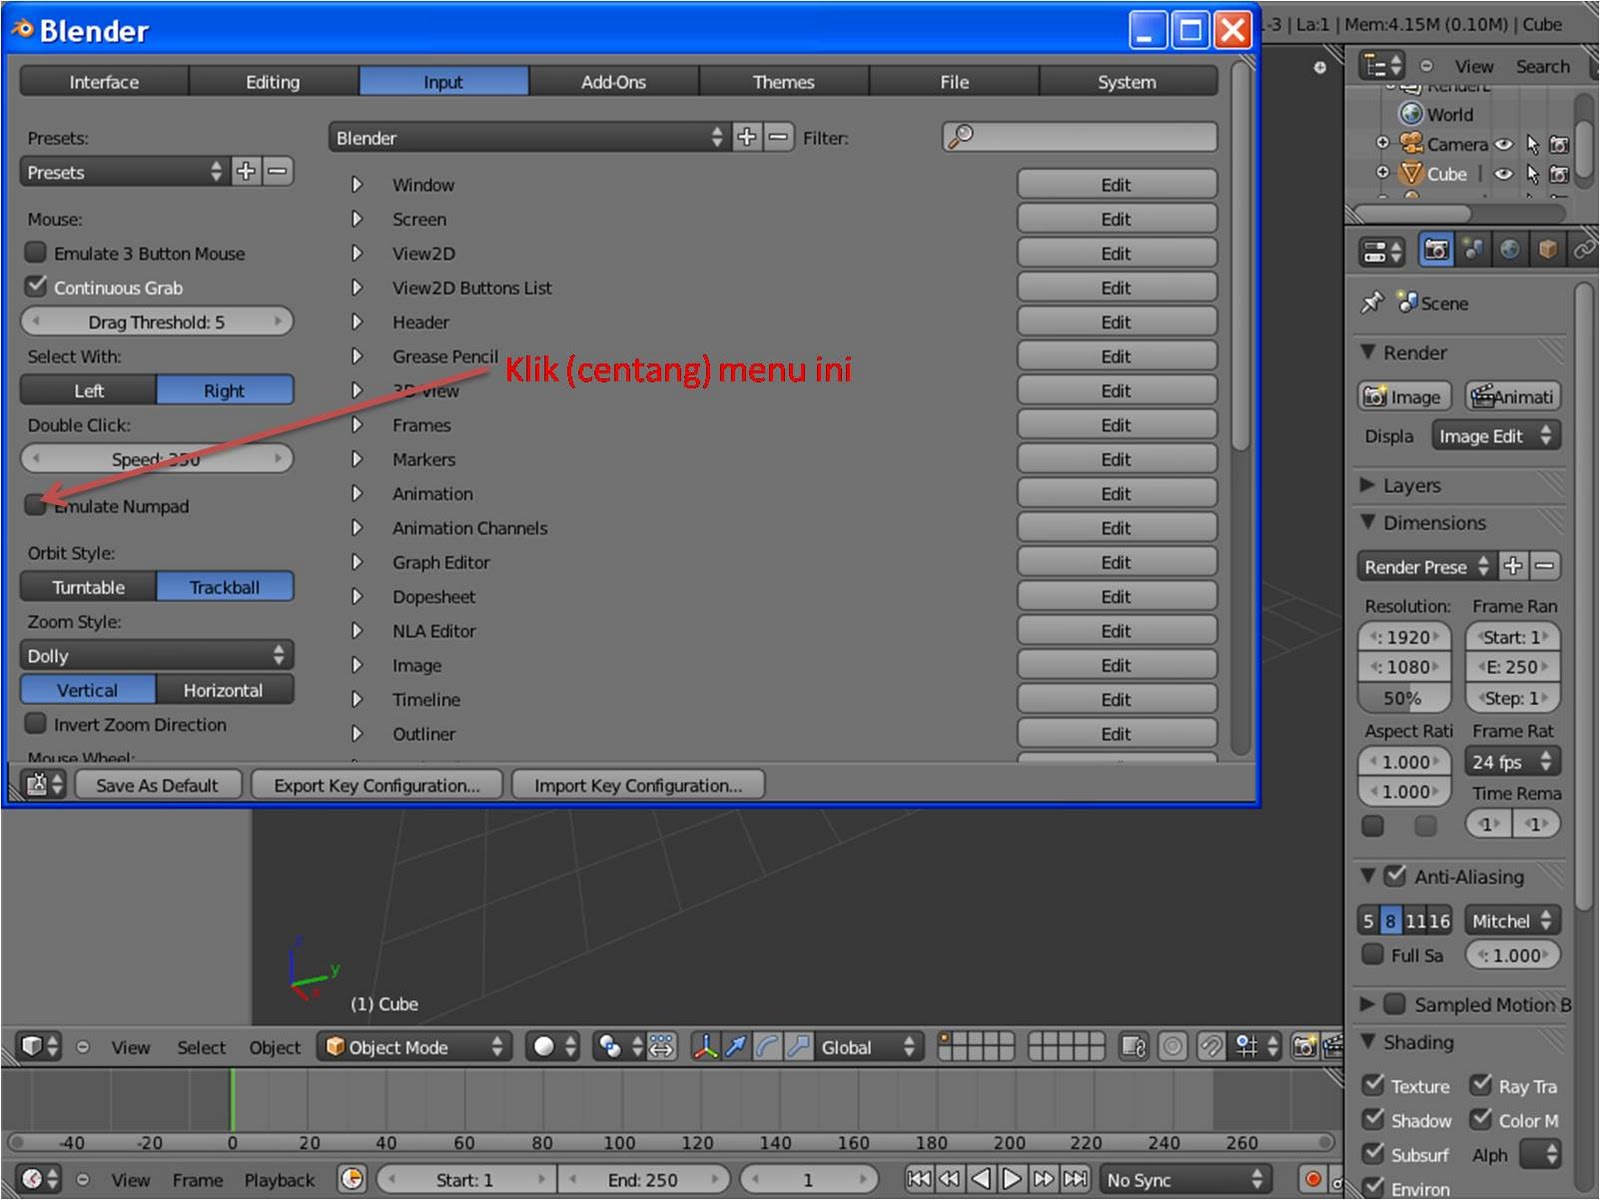The width and height of the screenshot is (1600, 1200).
Task: Check the Emulate Numpad box
Action: (x=36, y=505)
